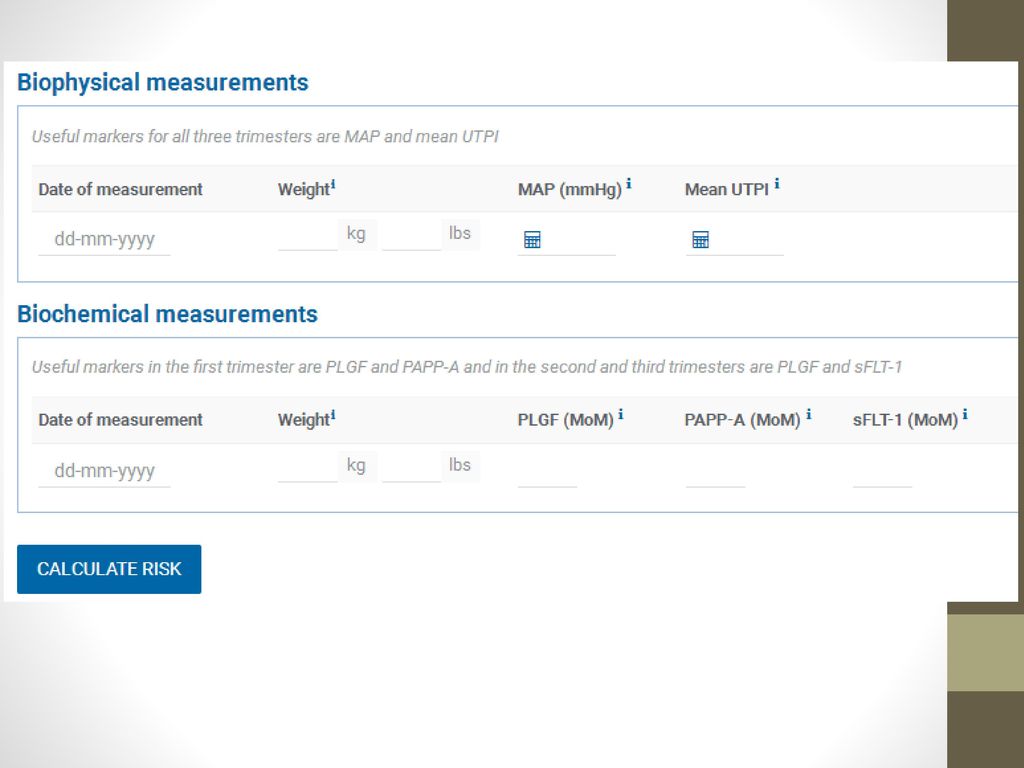Focus the Biophysical date of measurement field
The height and width of the screenshot is (768, 1024).
pos(104,239)
